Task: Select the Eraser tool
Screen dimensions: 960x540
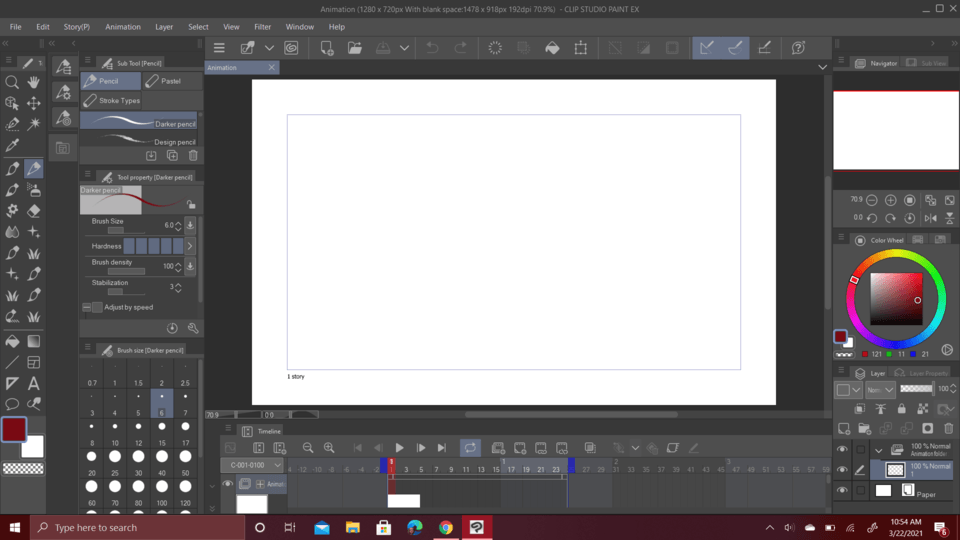Action: [34, 211]
